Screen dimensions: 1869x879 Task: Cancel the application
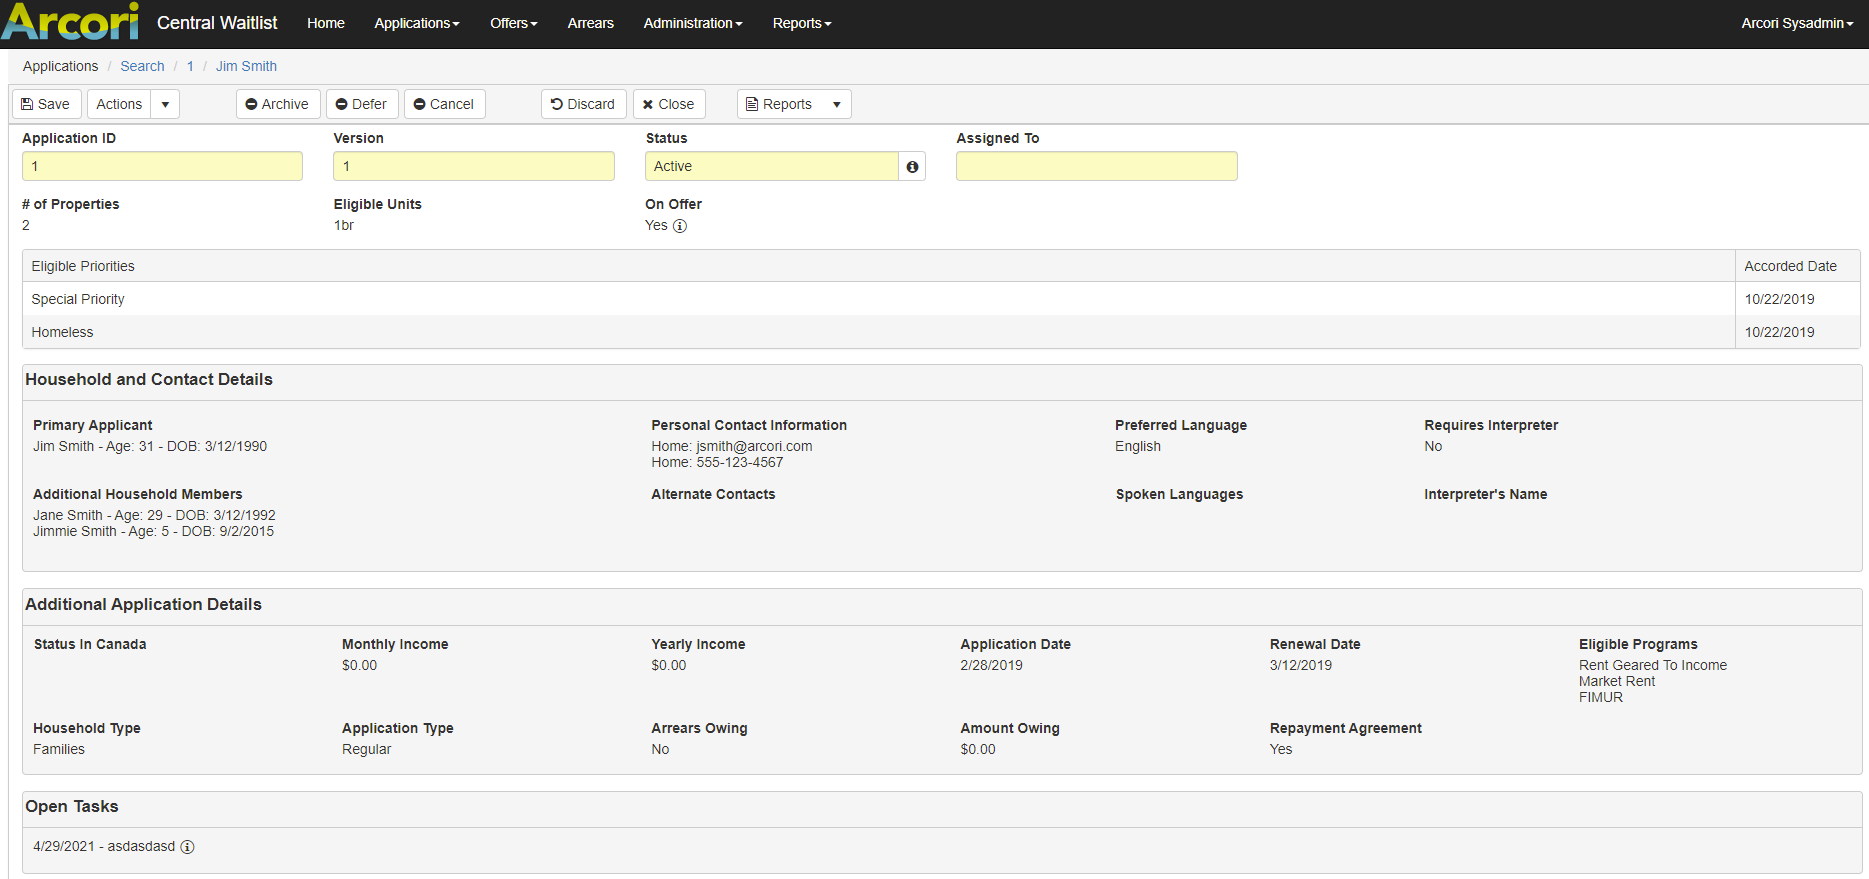coord(445,104)
